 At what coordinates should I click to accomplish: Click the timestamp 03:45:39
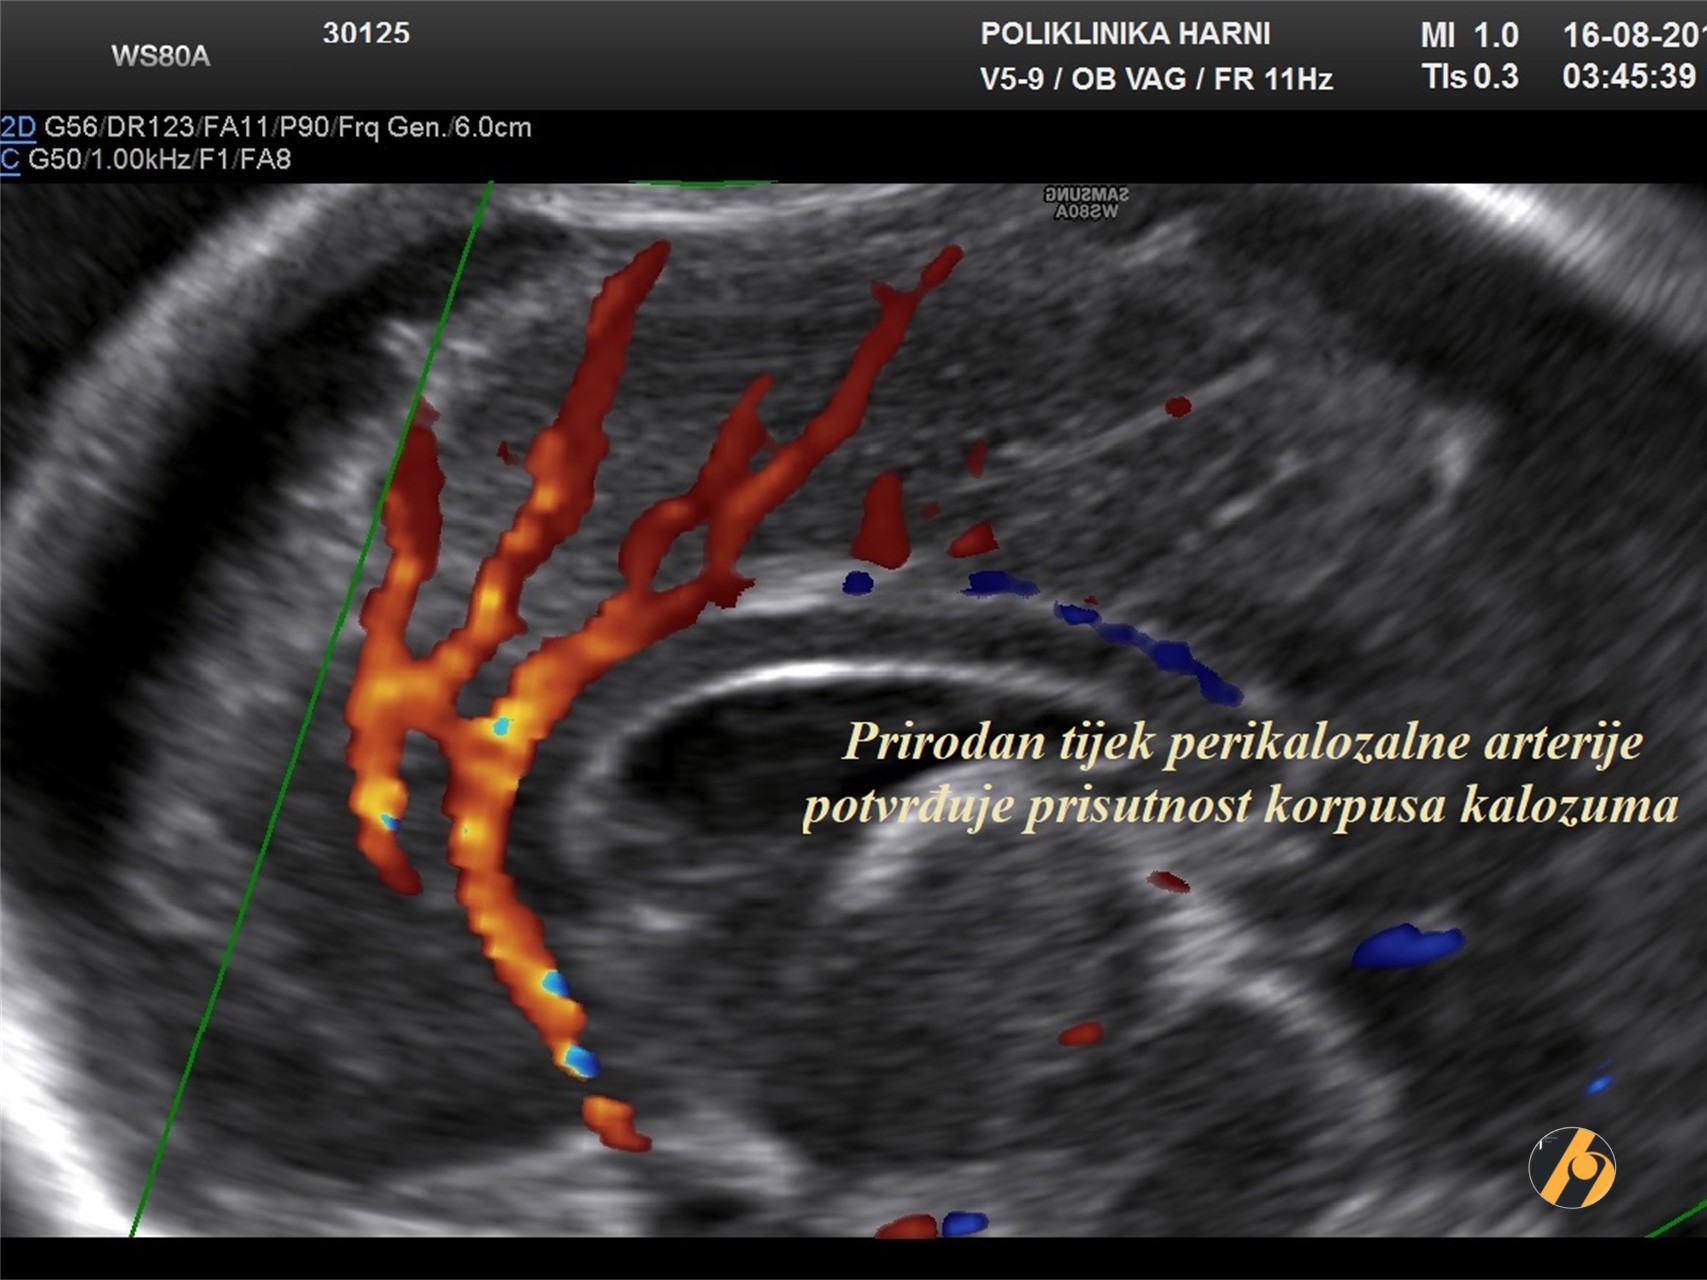[1629, 77]
